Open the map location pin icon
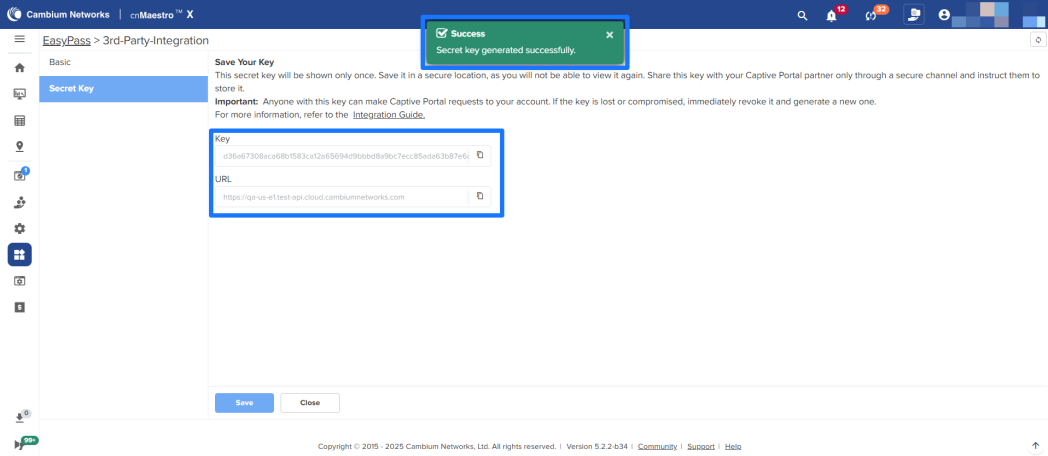Viewport: 1048px width, 456px height. [19, 147]
